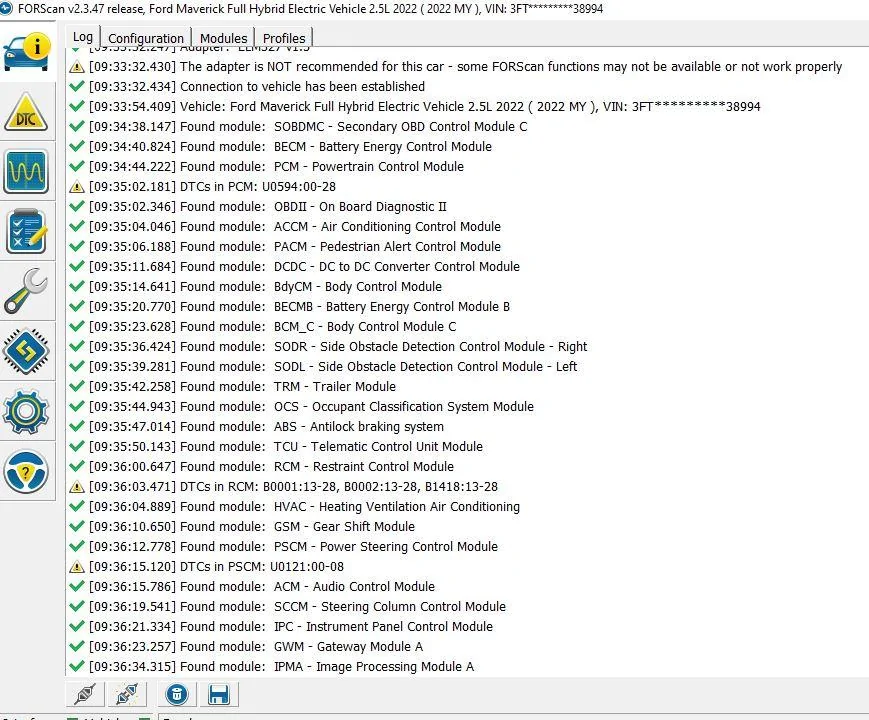The height and width of the screenshot is (720, 869).
Task: Open the DTC trouble codes section
Action: click(26, 112)
